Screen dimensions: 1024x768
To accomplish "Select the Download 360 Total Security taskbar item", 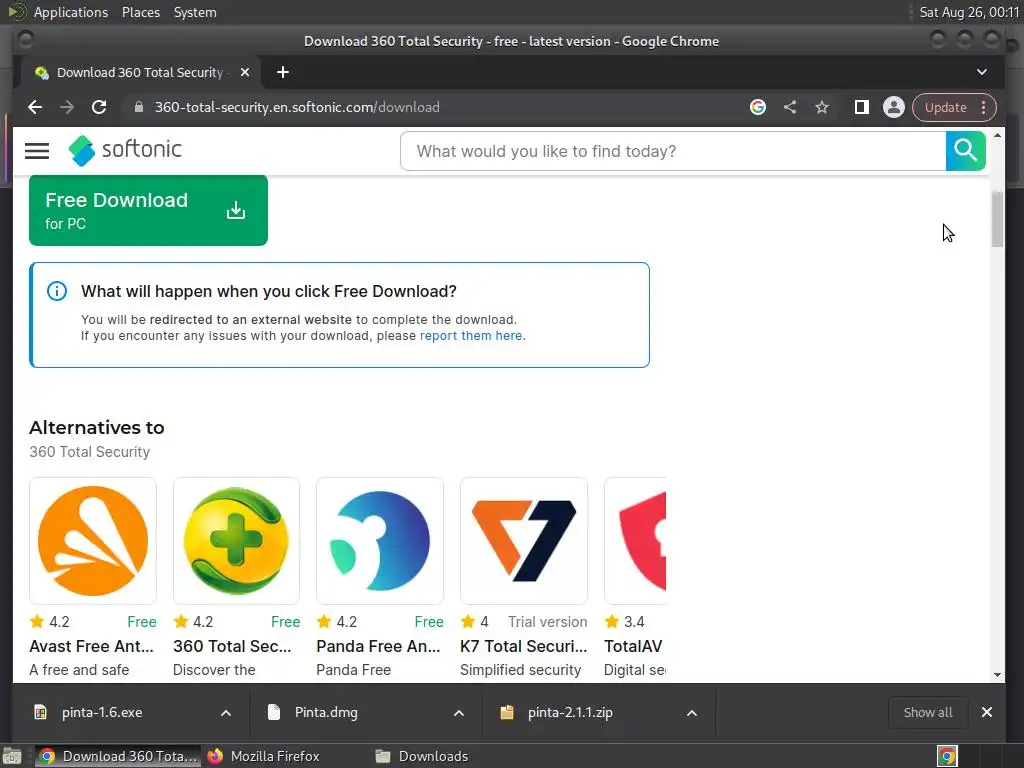I will click(x=118, y=756).
